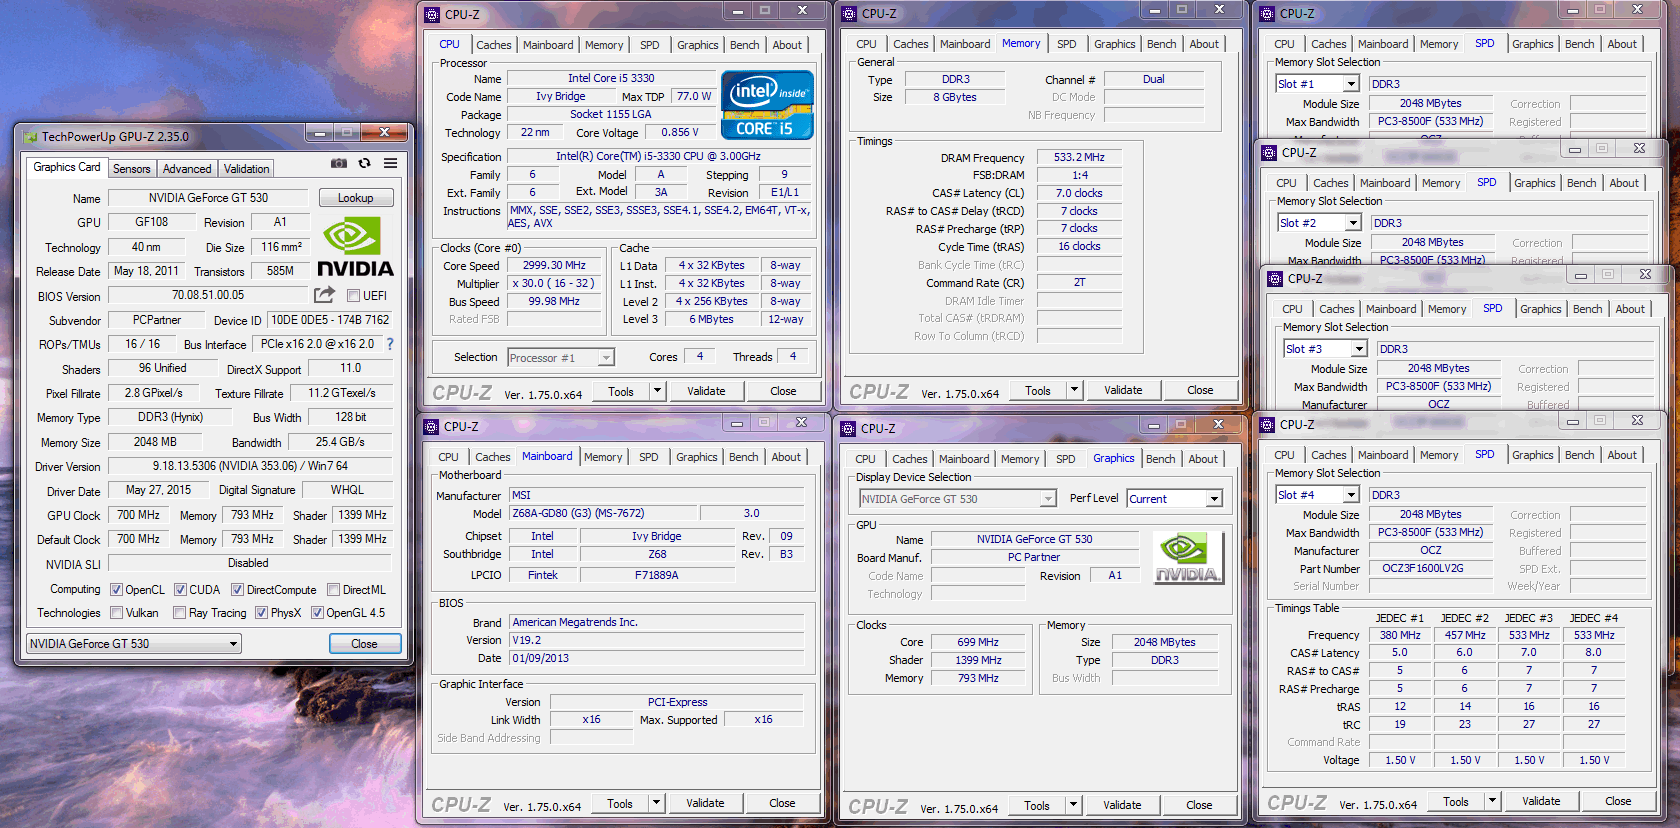Click Validate in CPU-Z Slot #4 window
This screenshot has height=828, width=1680.
point(1541,801)
